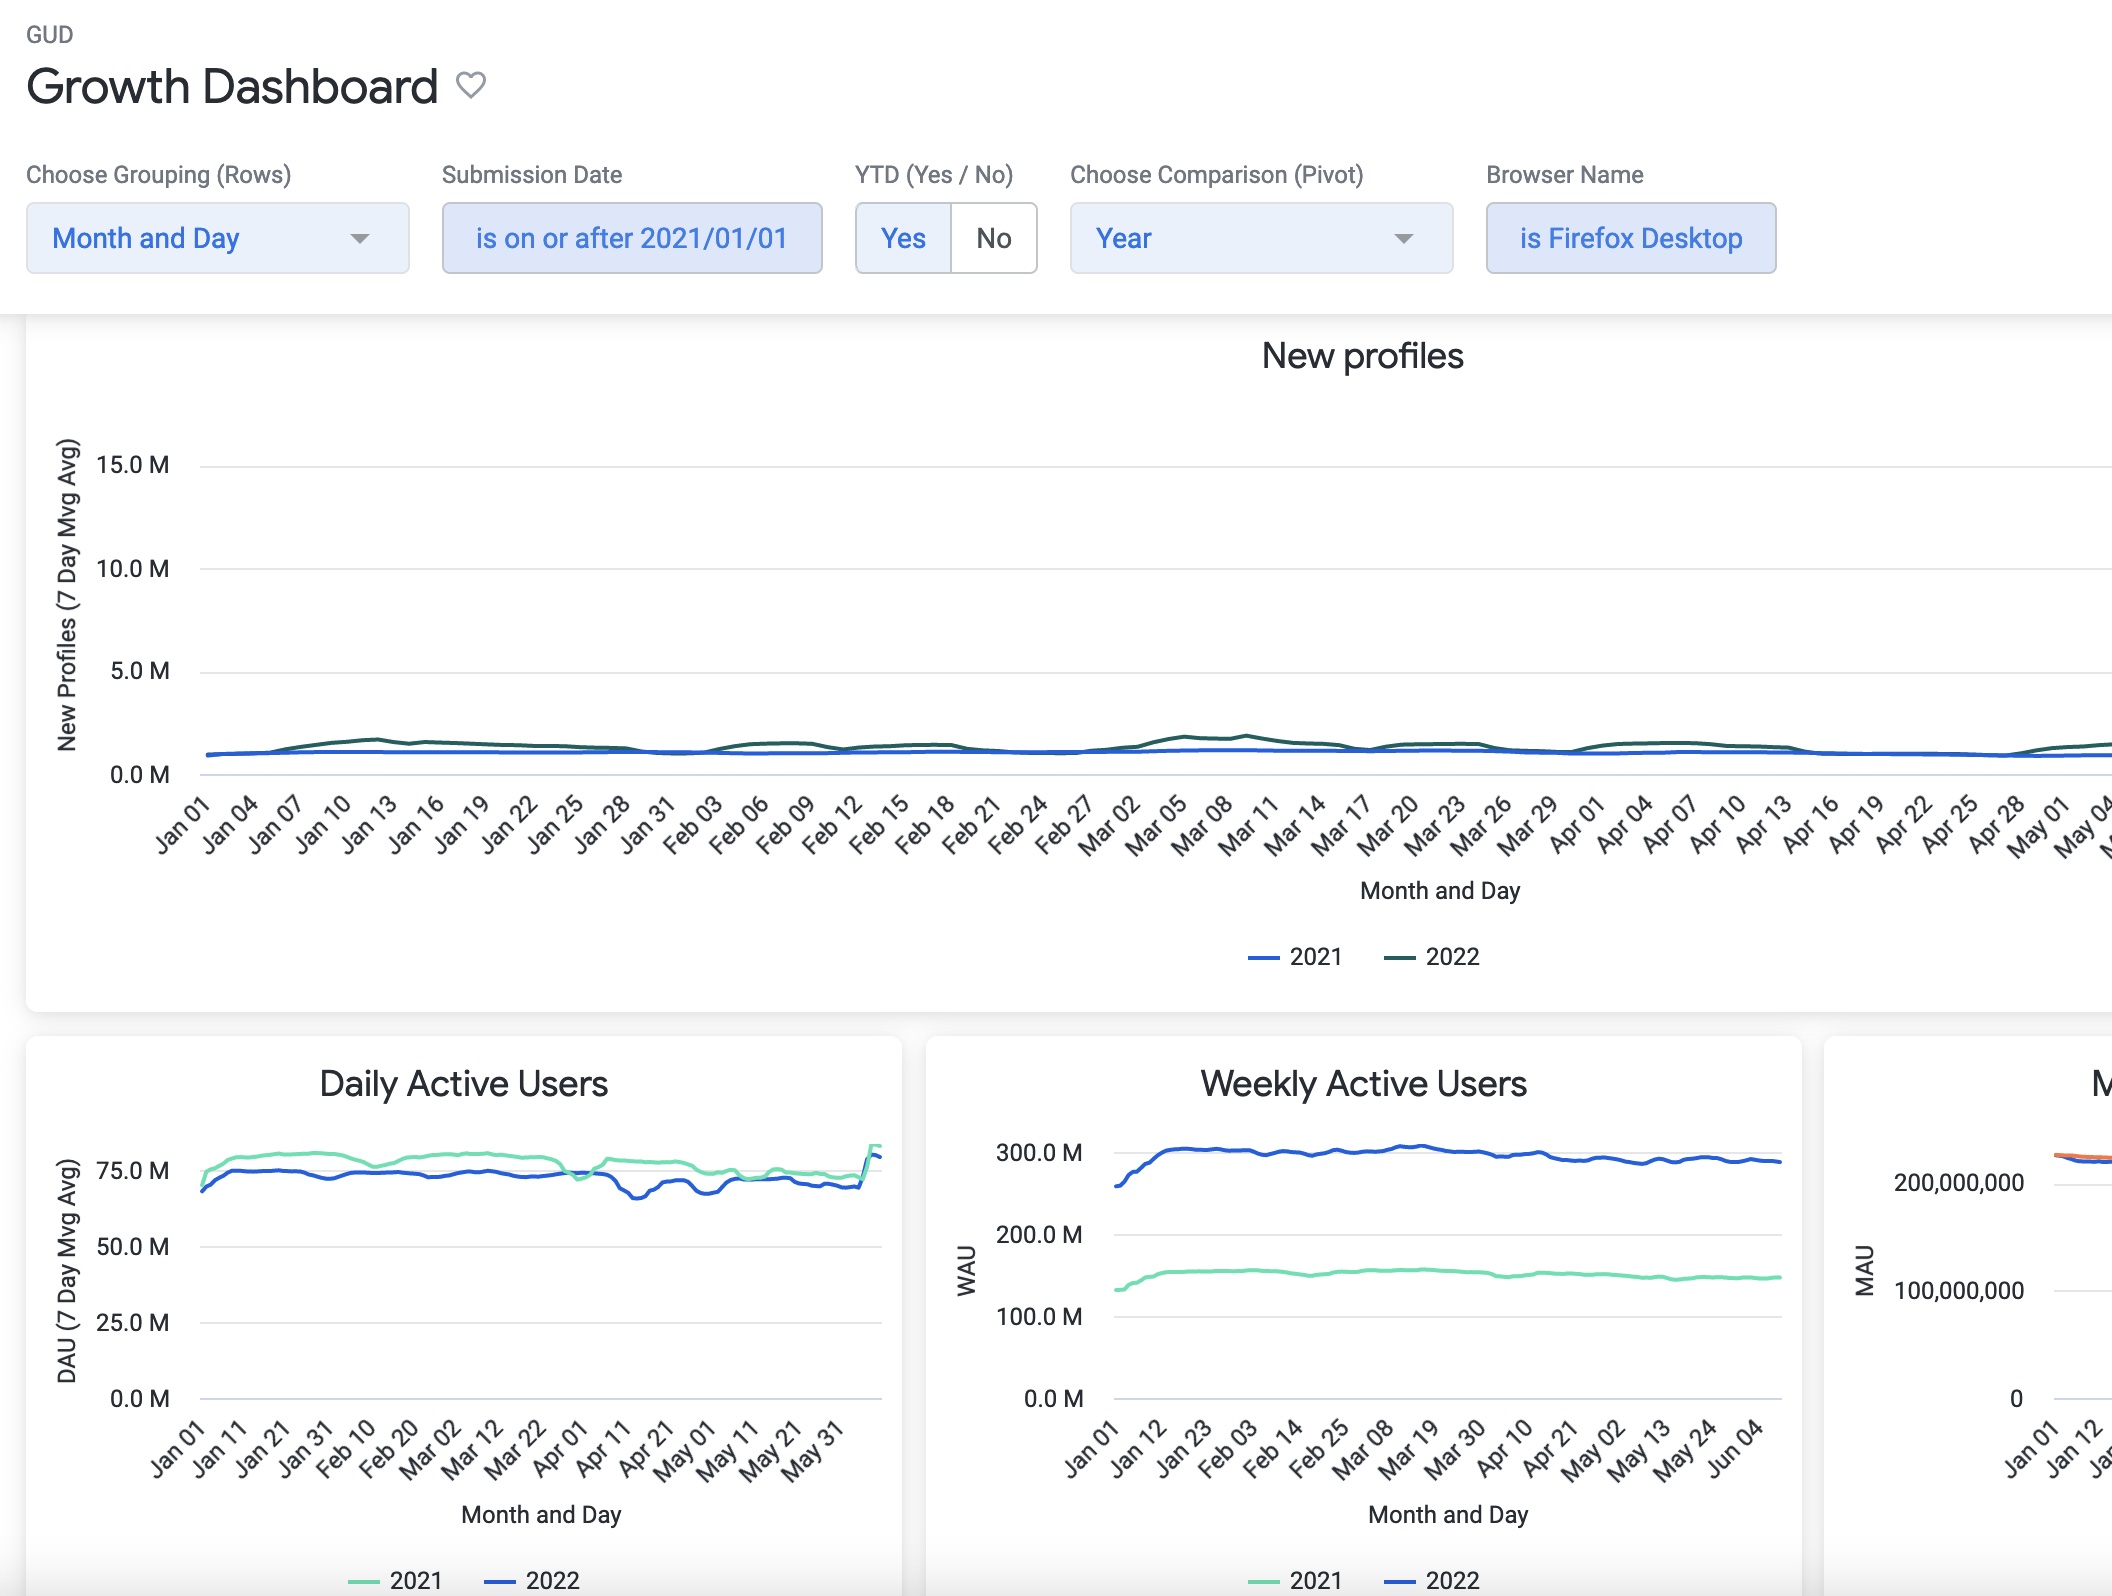Favorite the dashboard using the heart icon
The height and width of the screenshot is (1596, 2112).
[x=473, y=86]
